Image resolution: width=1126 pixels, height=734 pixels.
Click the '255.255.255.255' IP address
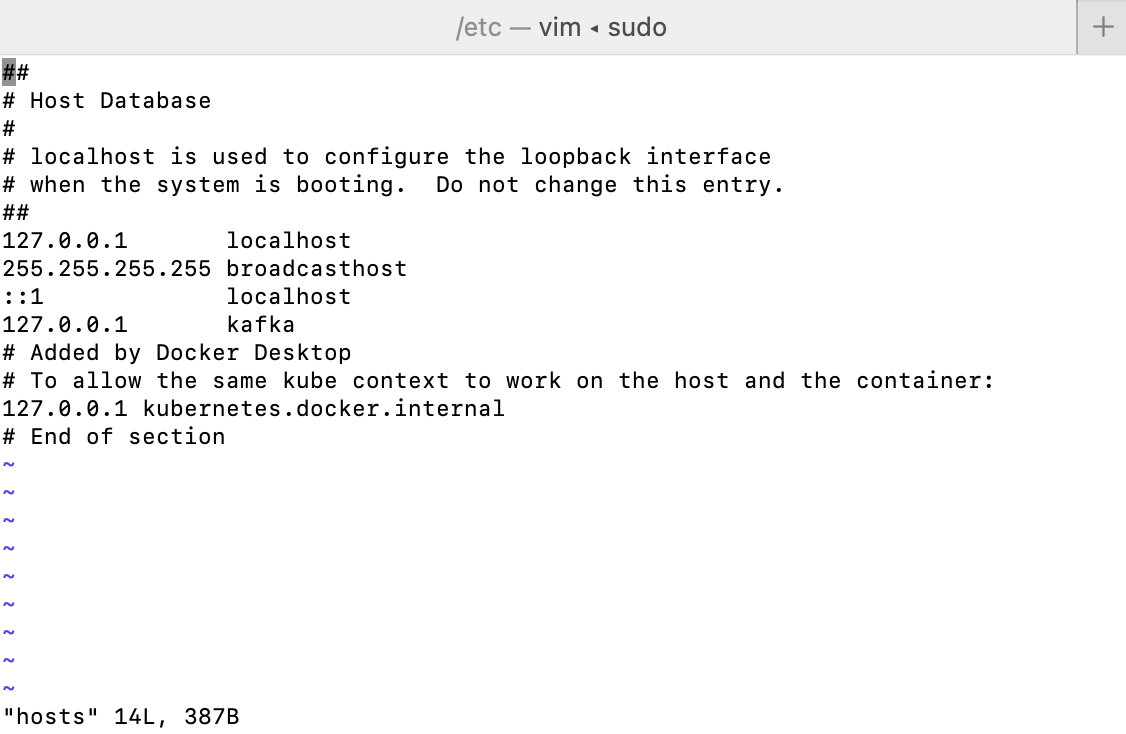click(107, 269)
